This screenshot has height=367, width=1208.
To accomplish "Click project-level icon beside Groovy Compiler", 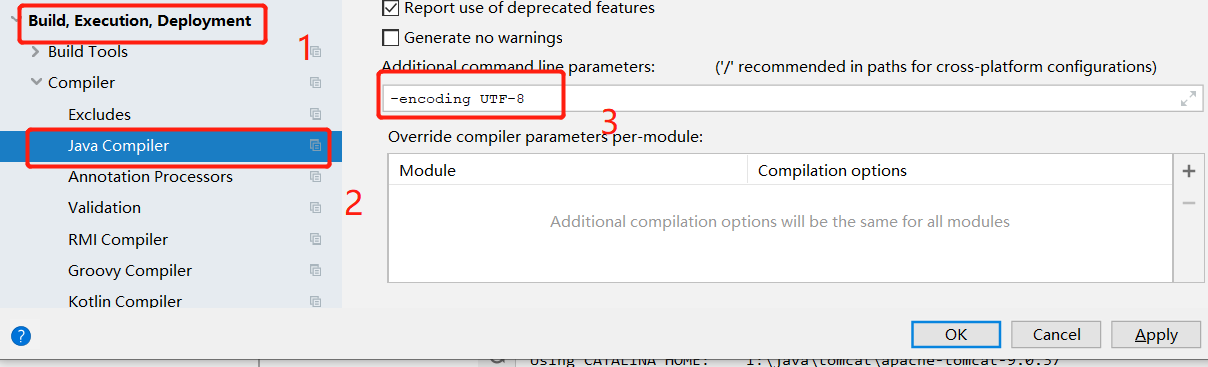I will 315,271.
